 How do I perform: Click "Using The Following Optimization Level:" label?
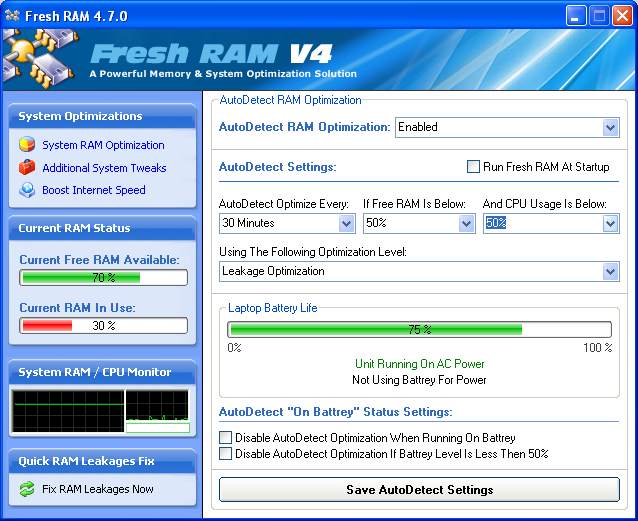coord(313,252)
